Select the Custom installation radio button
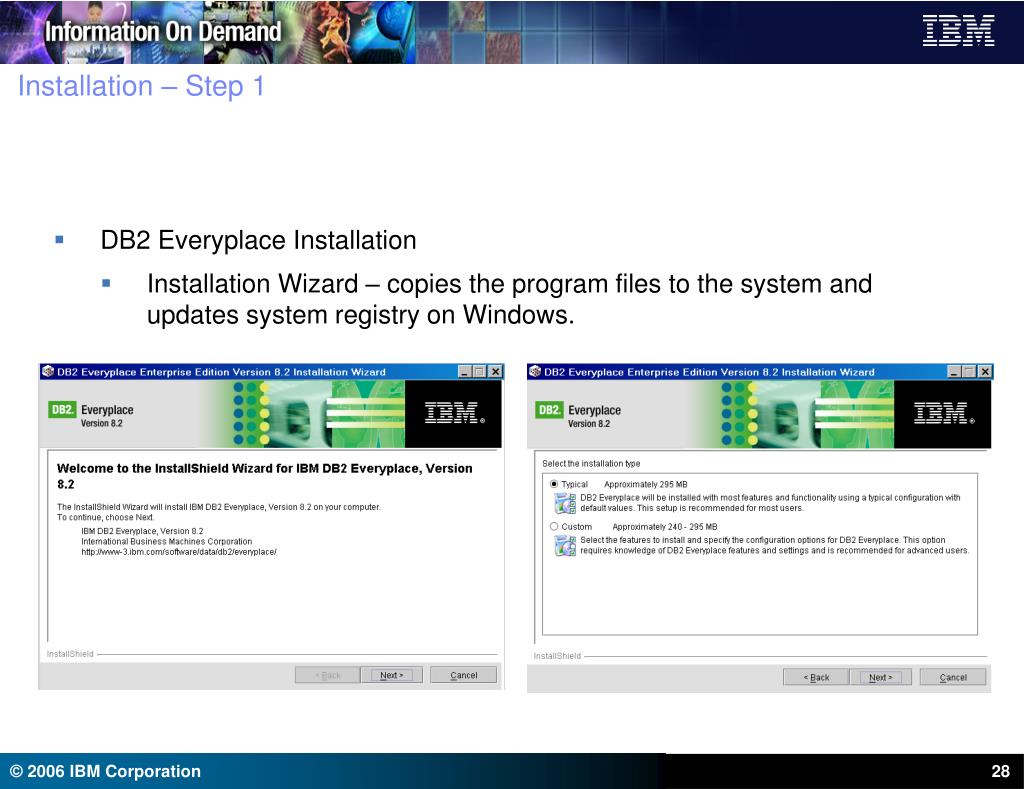Viewport: 1024px width, 789px height. [554, 526]
